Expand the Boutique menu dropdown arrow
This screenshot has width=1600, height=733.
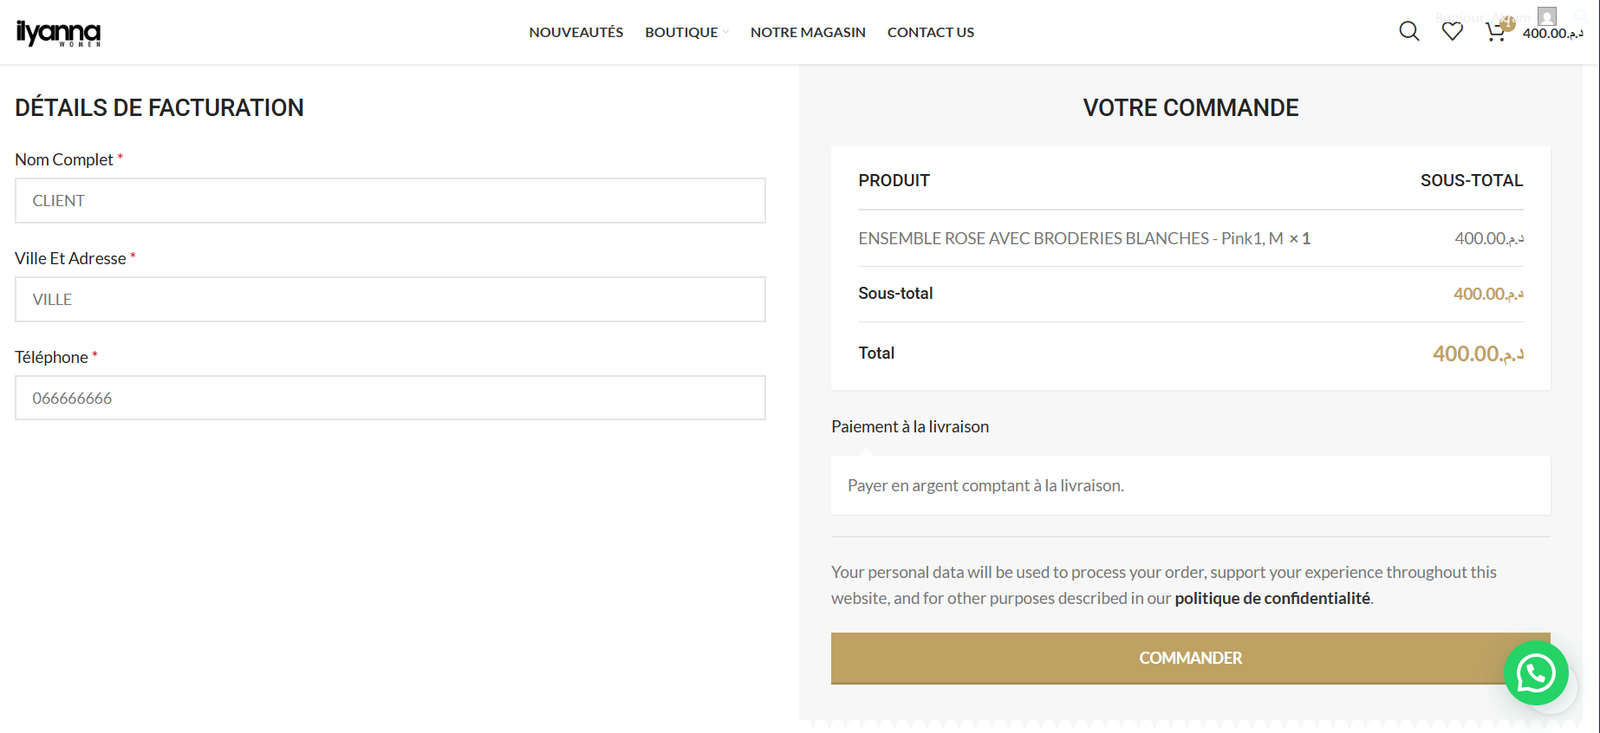click(x=726, y=33)
